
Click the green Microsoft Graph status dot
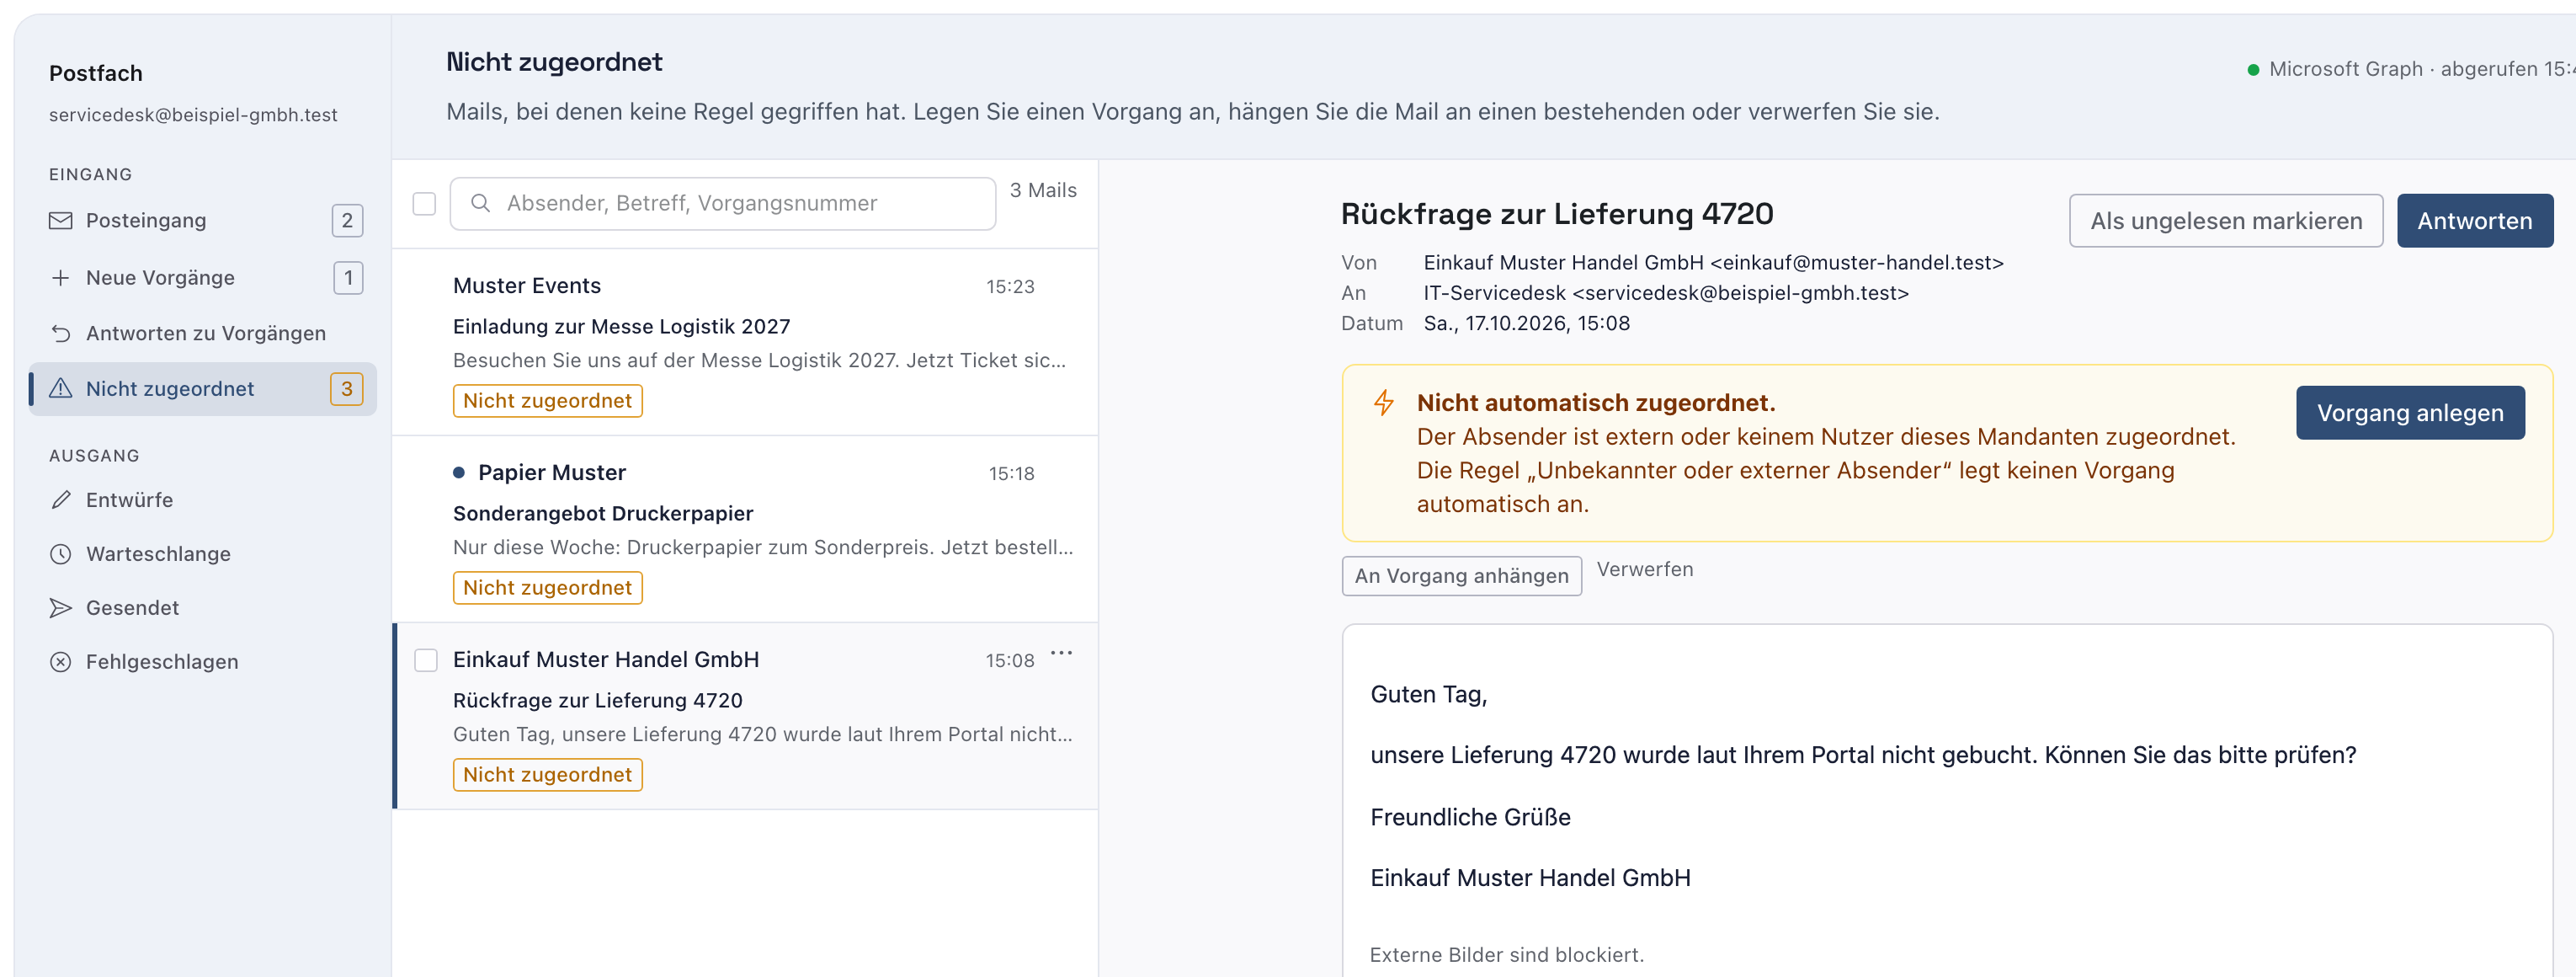2253,69
